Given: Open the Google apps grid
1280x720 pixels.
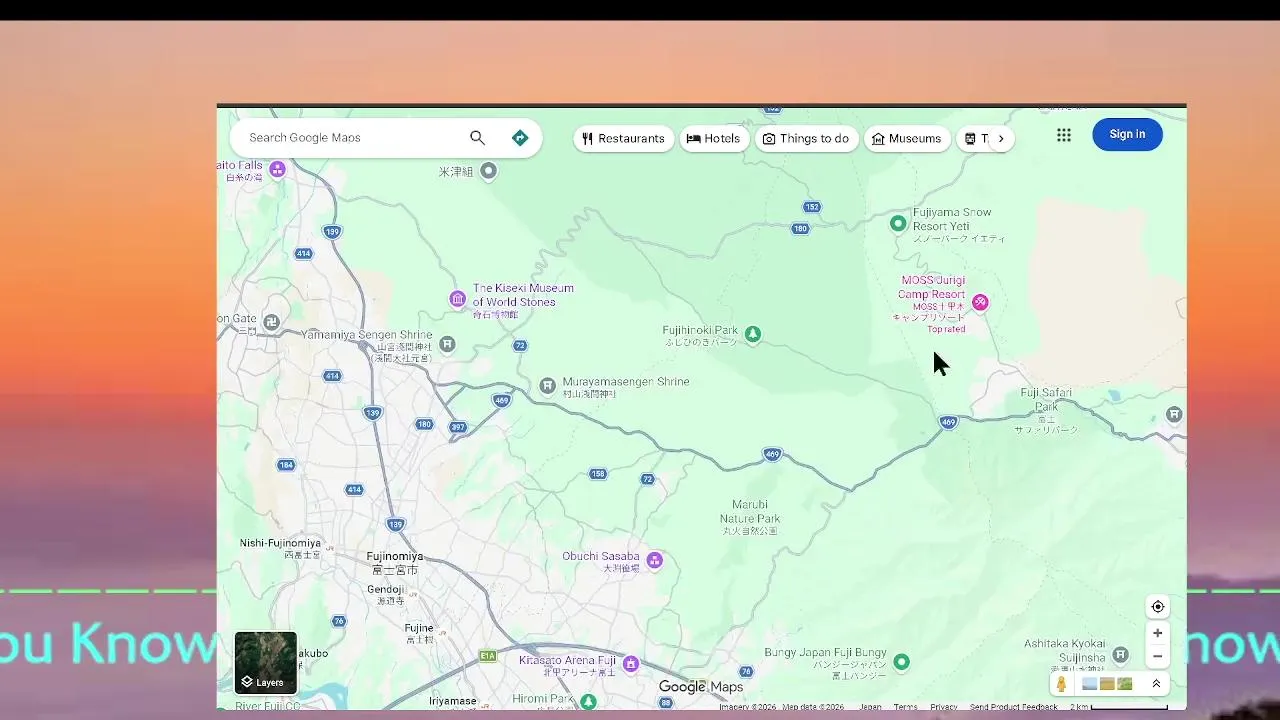Looking at the screenshot, I should [x=1064, y=135].
